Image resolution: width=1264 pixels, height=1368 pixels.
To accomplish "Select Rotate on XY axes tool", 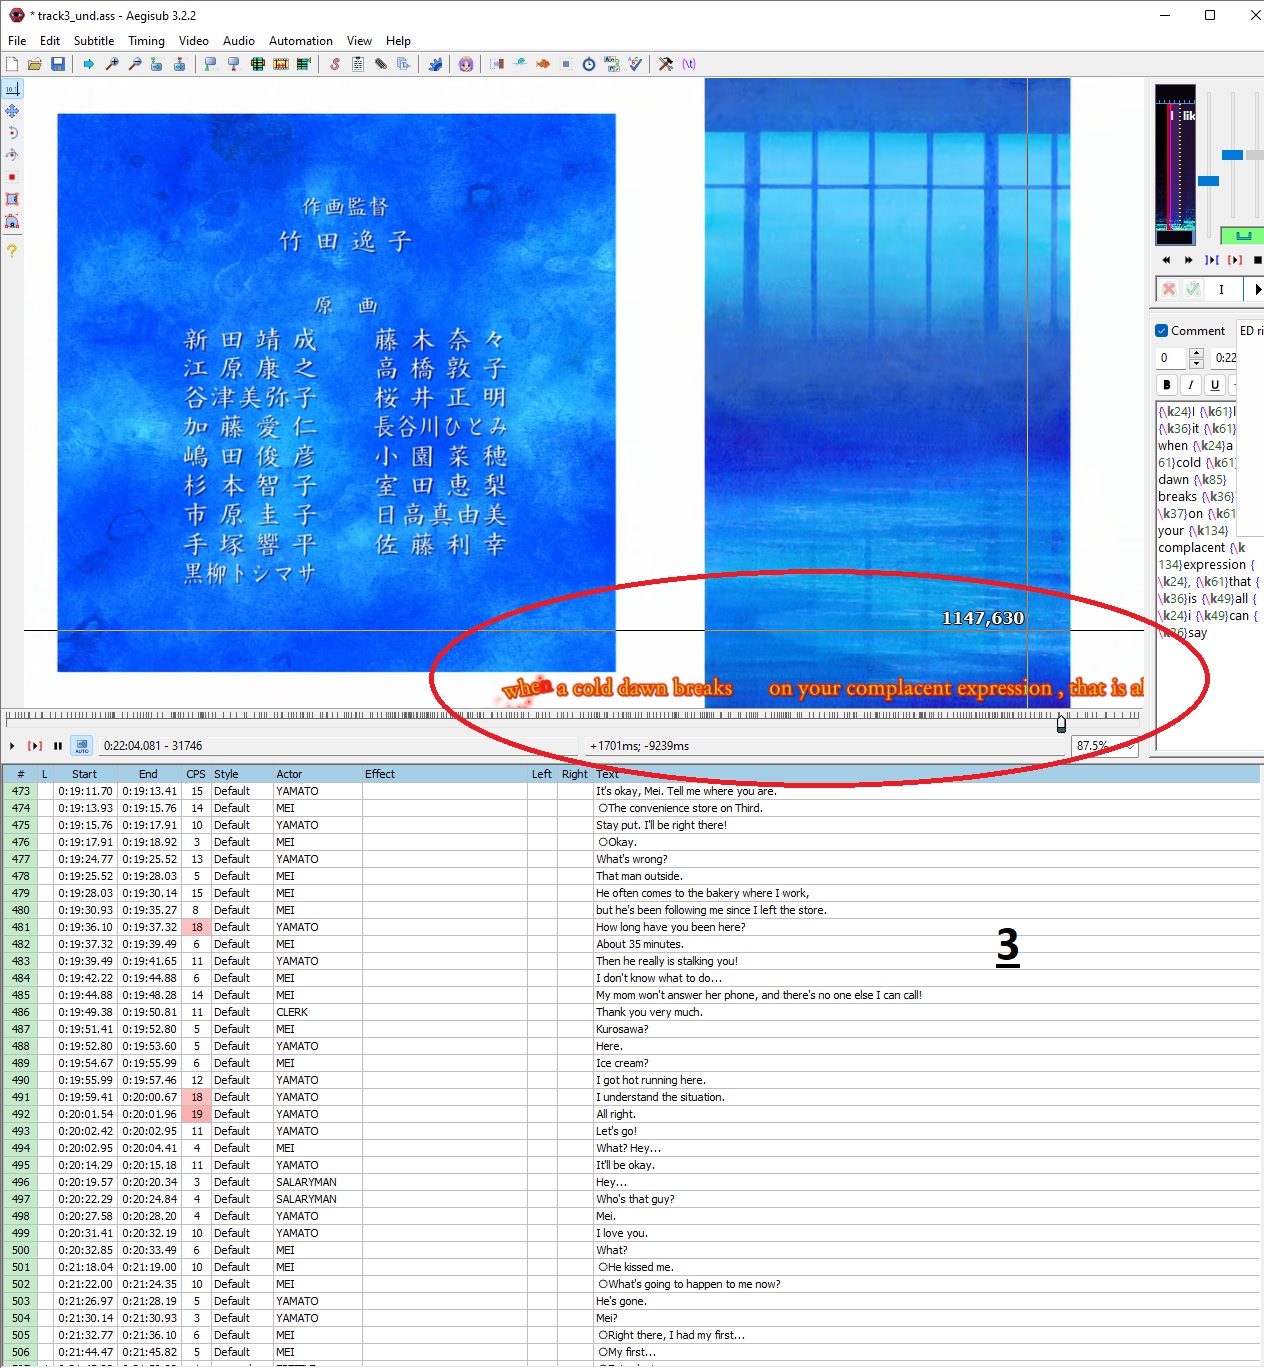I will (x=12, y=155).
